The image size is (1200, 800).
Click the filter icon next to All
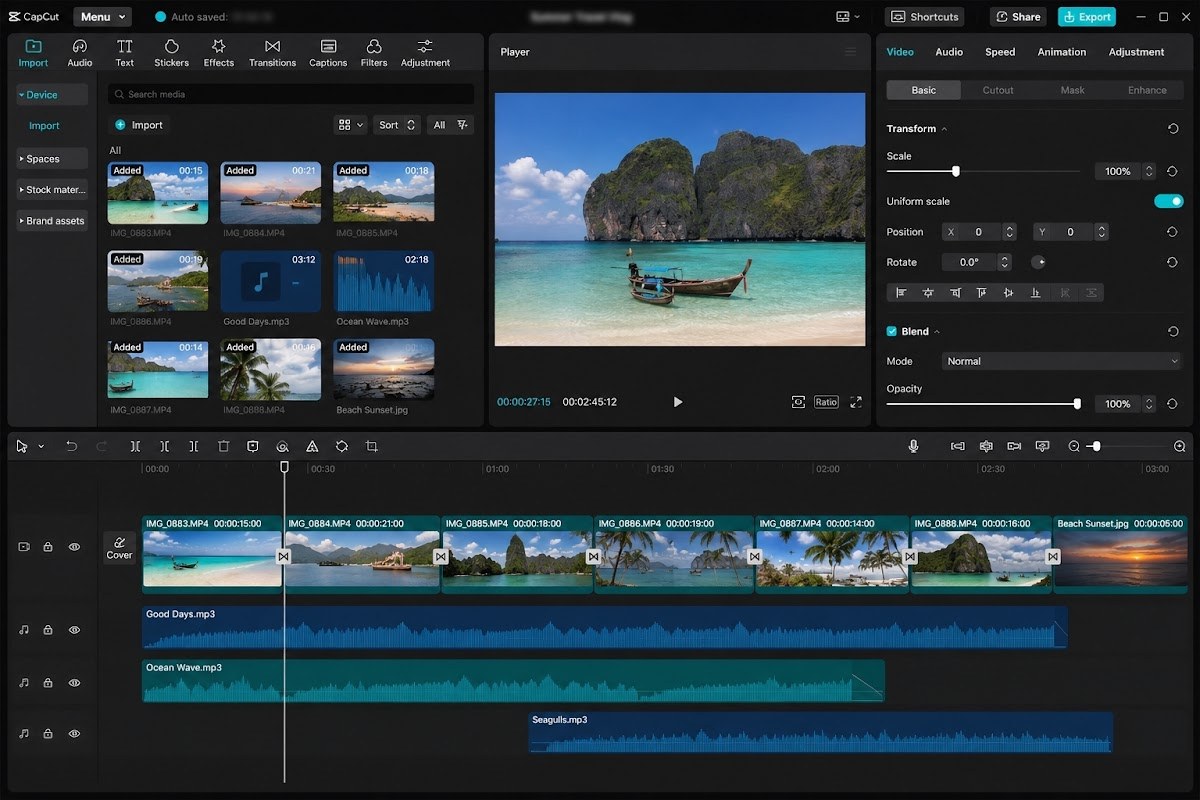(x=462, y=125)
